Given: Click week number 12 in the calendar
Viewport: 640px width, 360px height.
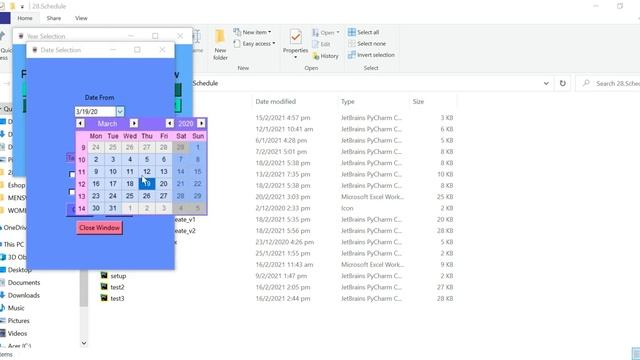Looking at the screenshot, I should point(82,184).
